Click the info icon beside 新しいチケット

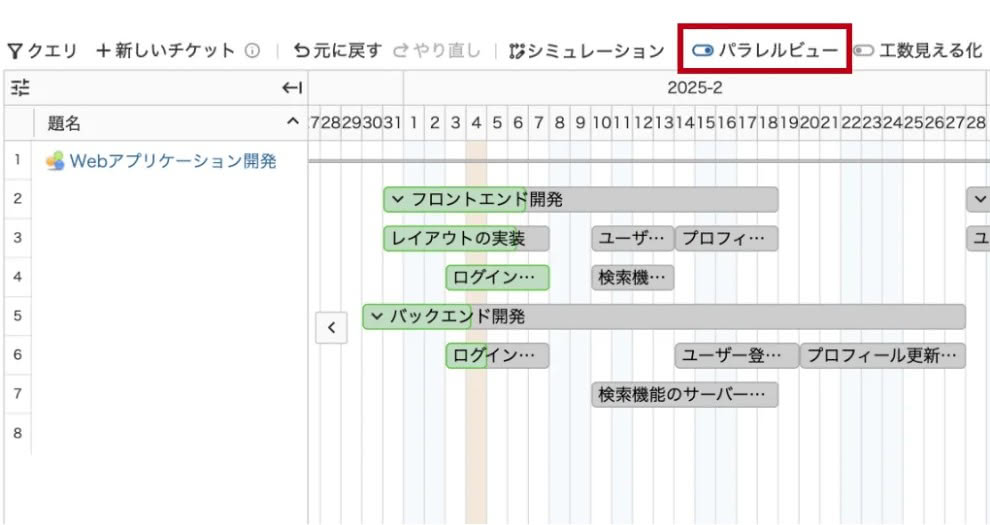point(253,51)
